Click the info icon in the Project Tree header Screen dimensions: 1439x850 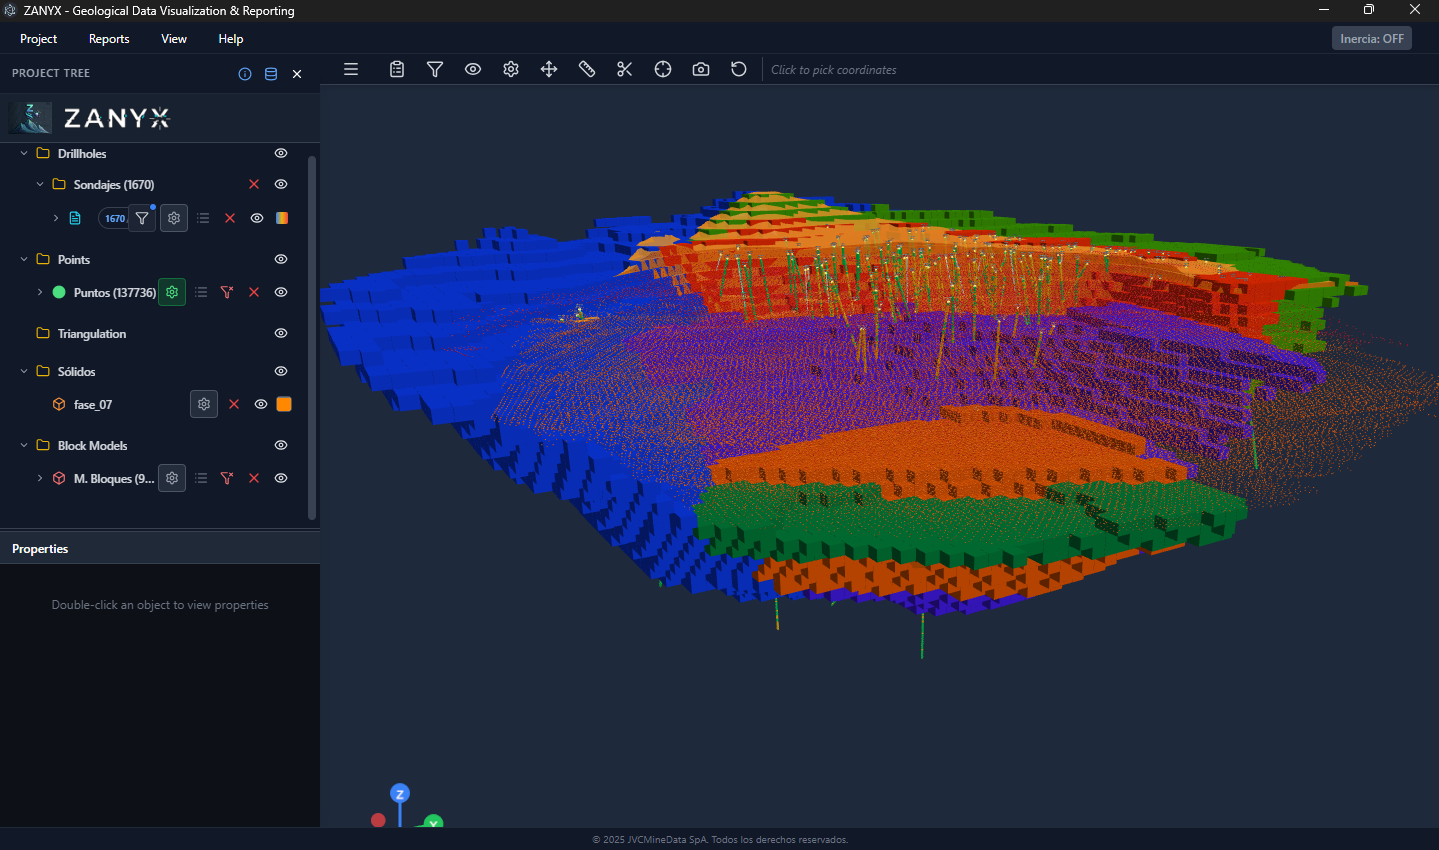click(x=244, y=73)
